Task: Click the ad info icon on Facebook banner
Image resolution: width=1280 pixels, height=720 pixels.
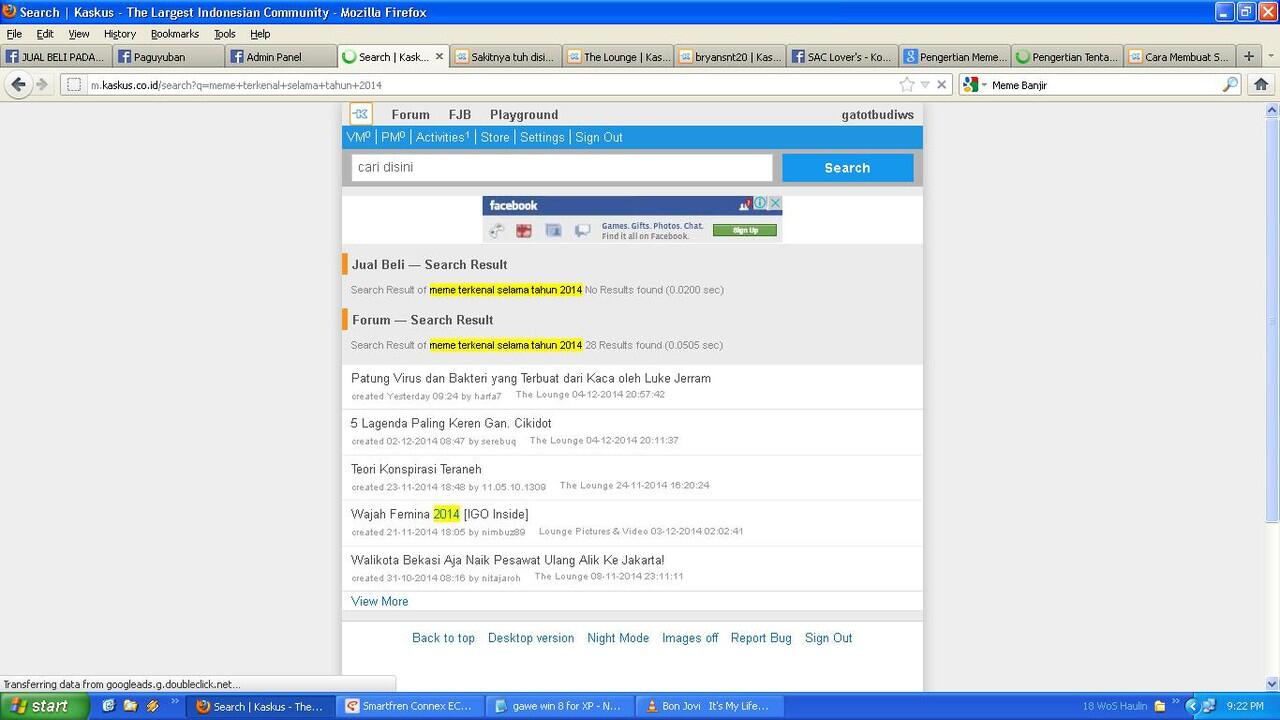Action: click(760, 203)
